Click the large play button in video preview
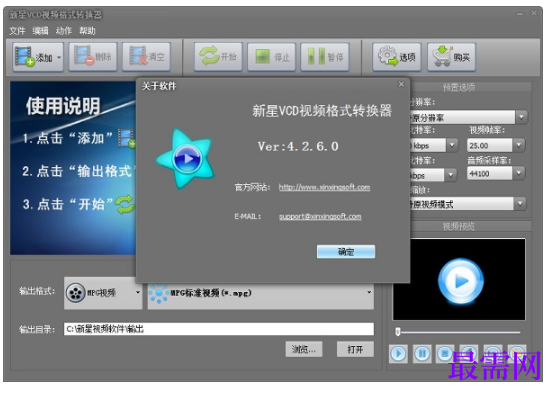 (461, 281)
